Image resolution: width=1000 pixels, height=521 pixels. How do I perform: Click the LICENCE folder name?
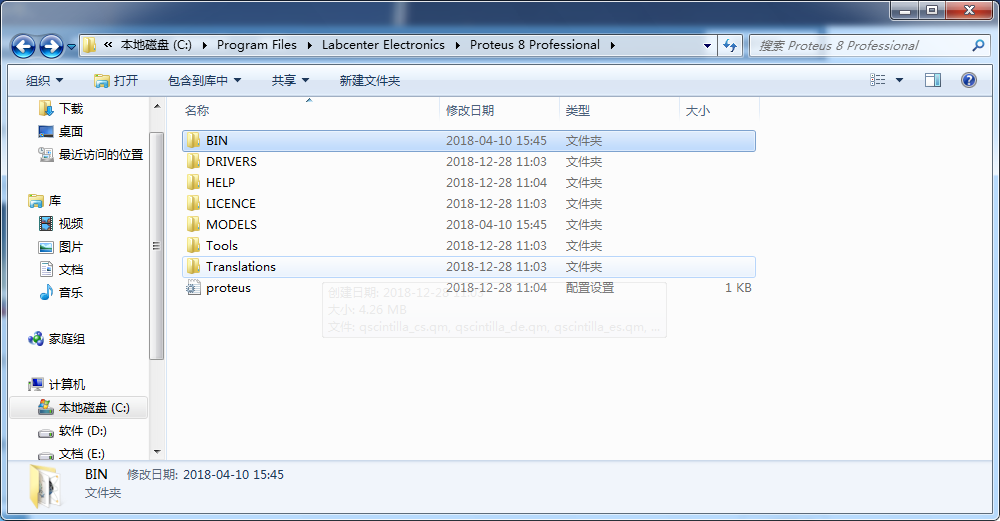click(x=230, y=203)
